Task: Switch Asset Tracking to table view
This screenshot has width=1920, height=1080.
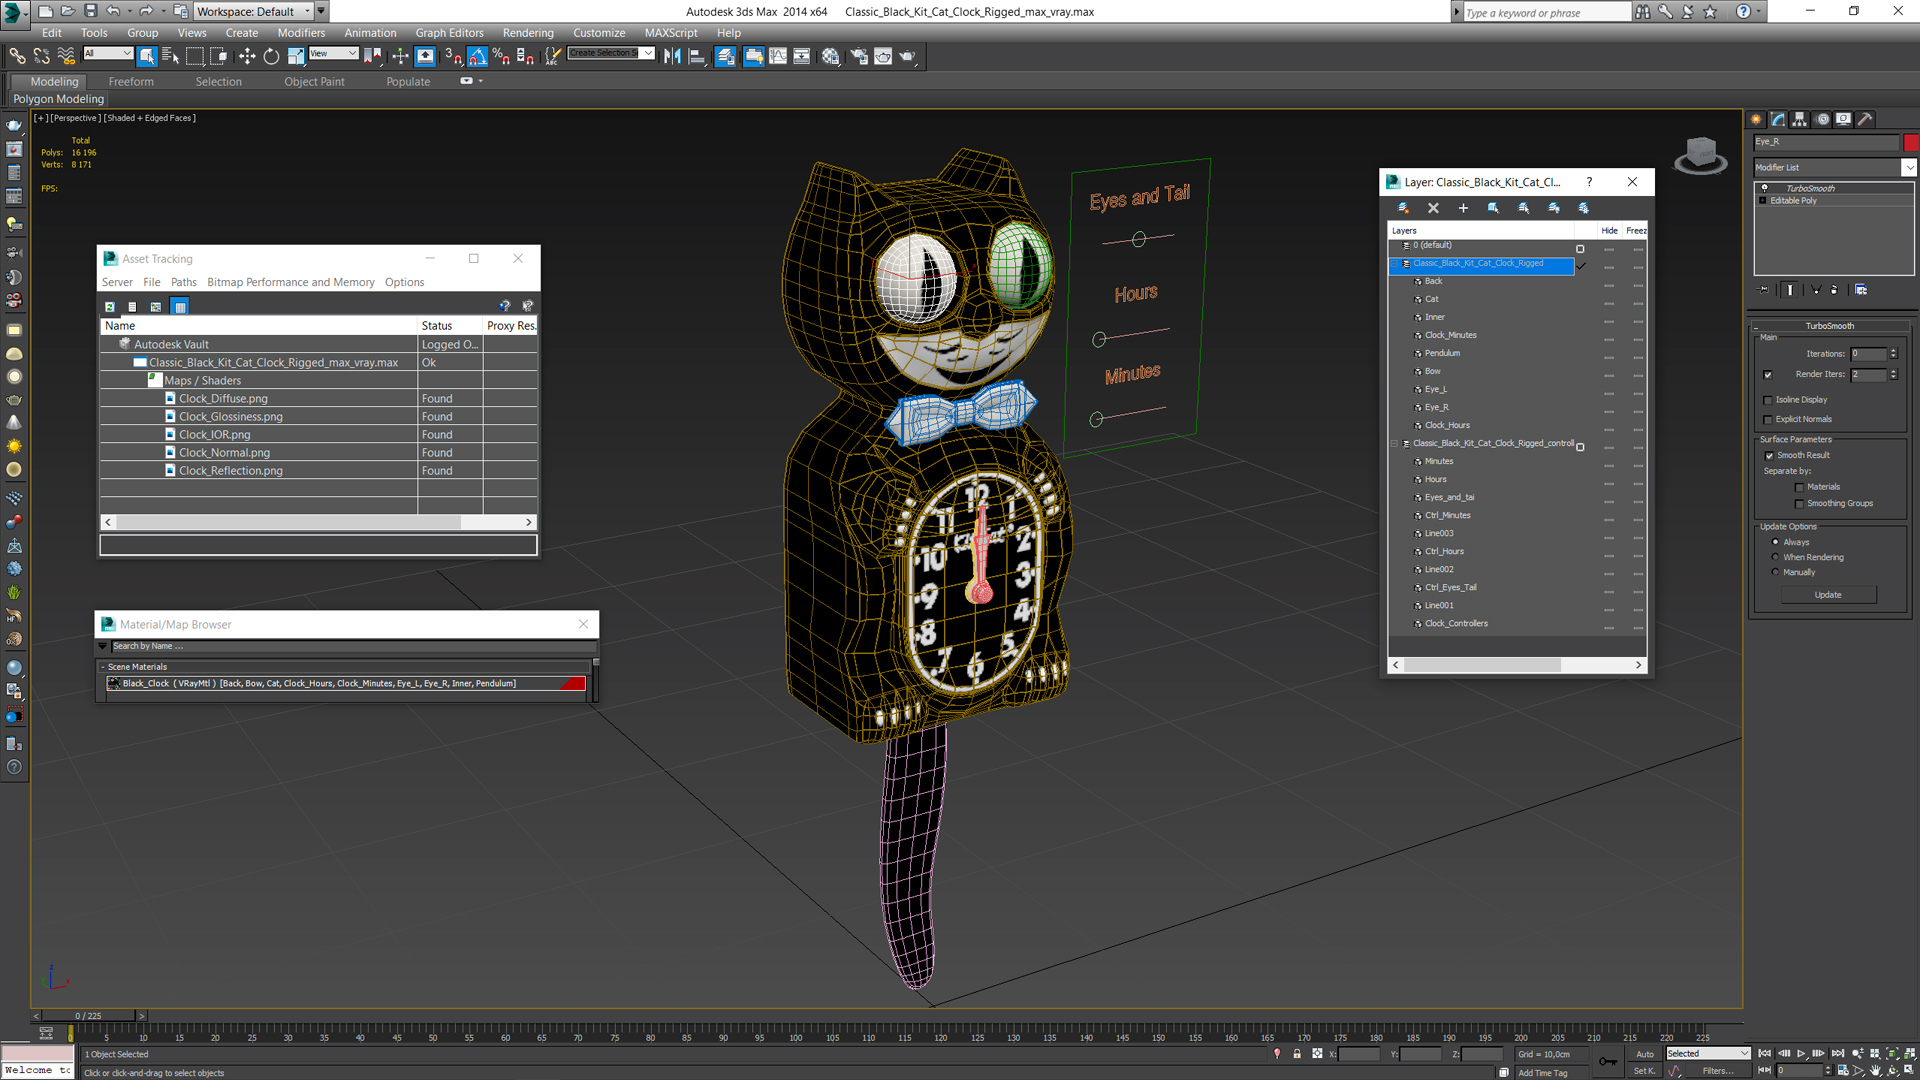Action: [179, 307]
